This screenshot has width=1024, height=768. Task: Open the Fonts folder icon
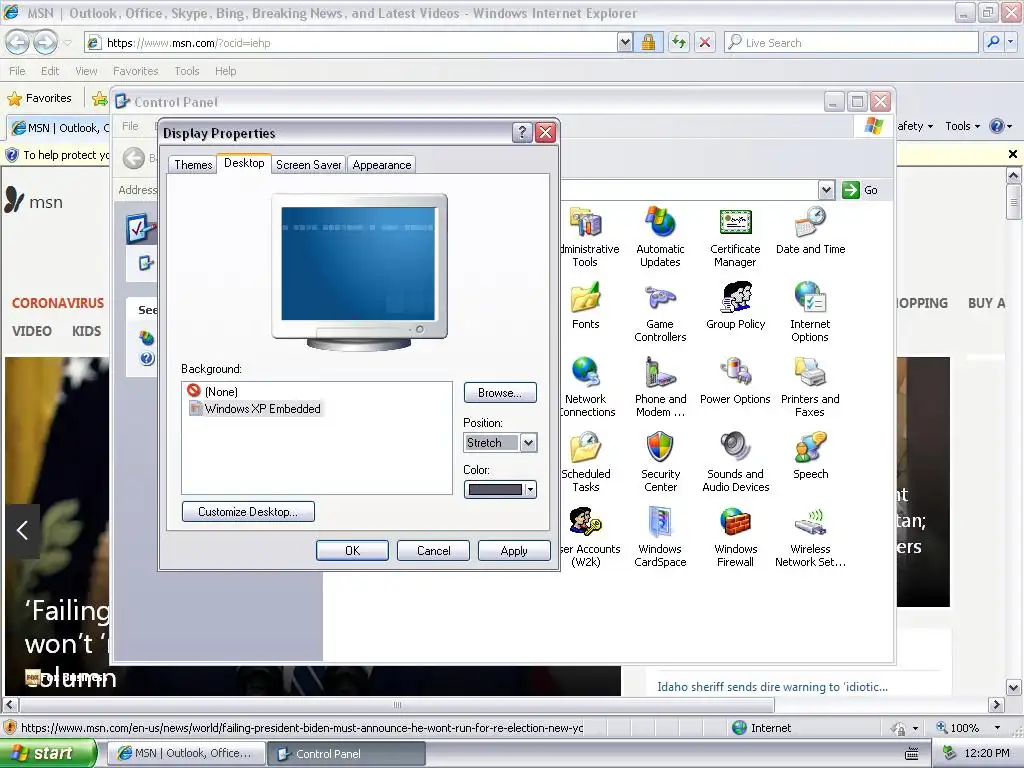[x=585, y=306]
